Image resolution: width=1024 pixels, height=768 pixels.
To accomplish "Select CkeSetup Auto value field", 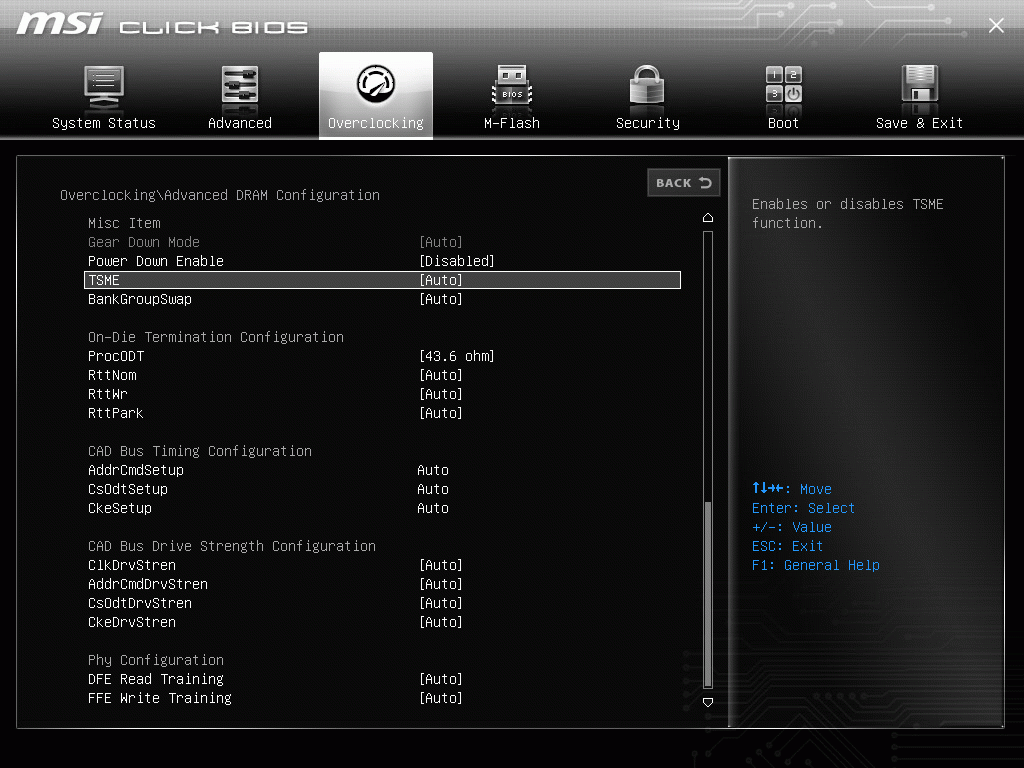I will coord(433,508).
